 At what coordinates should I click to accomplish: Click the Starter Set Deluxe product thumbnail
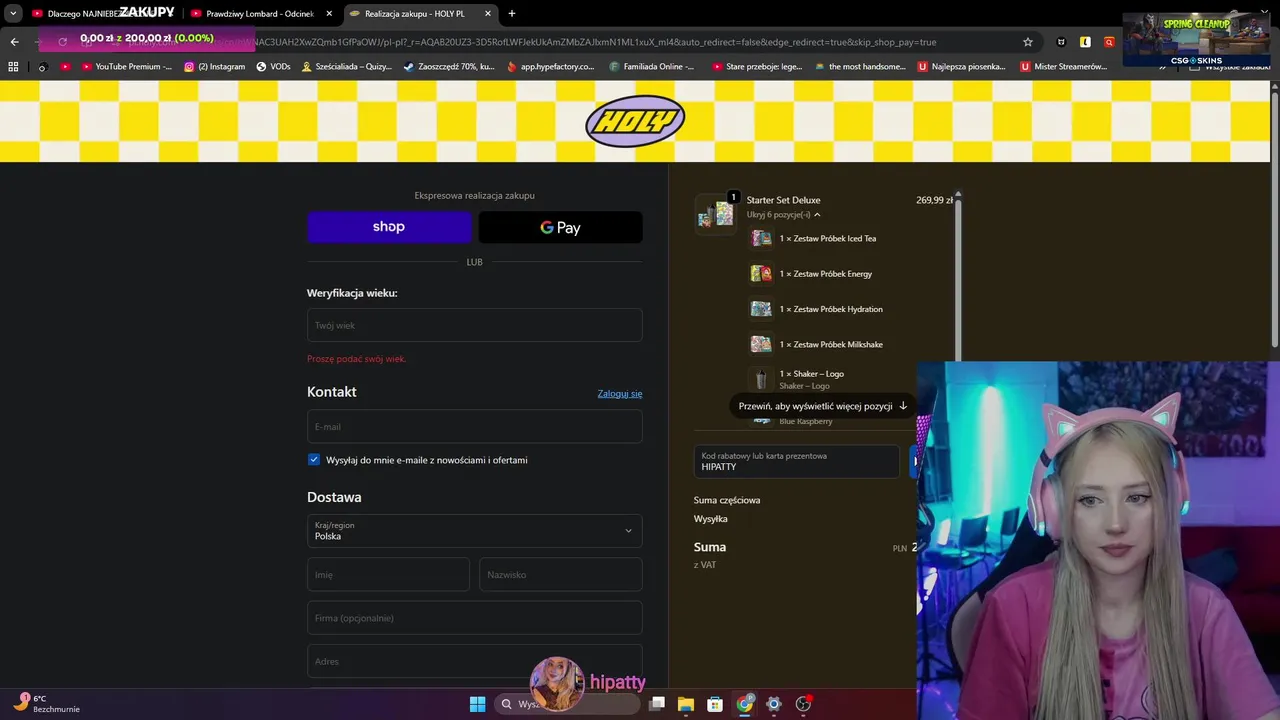click(715, 214)
